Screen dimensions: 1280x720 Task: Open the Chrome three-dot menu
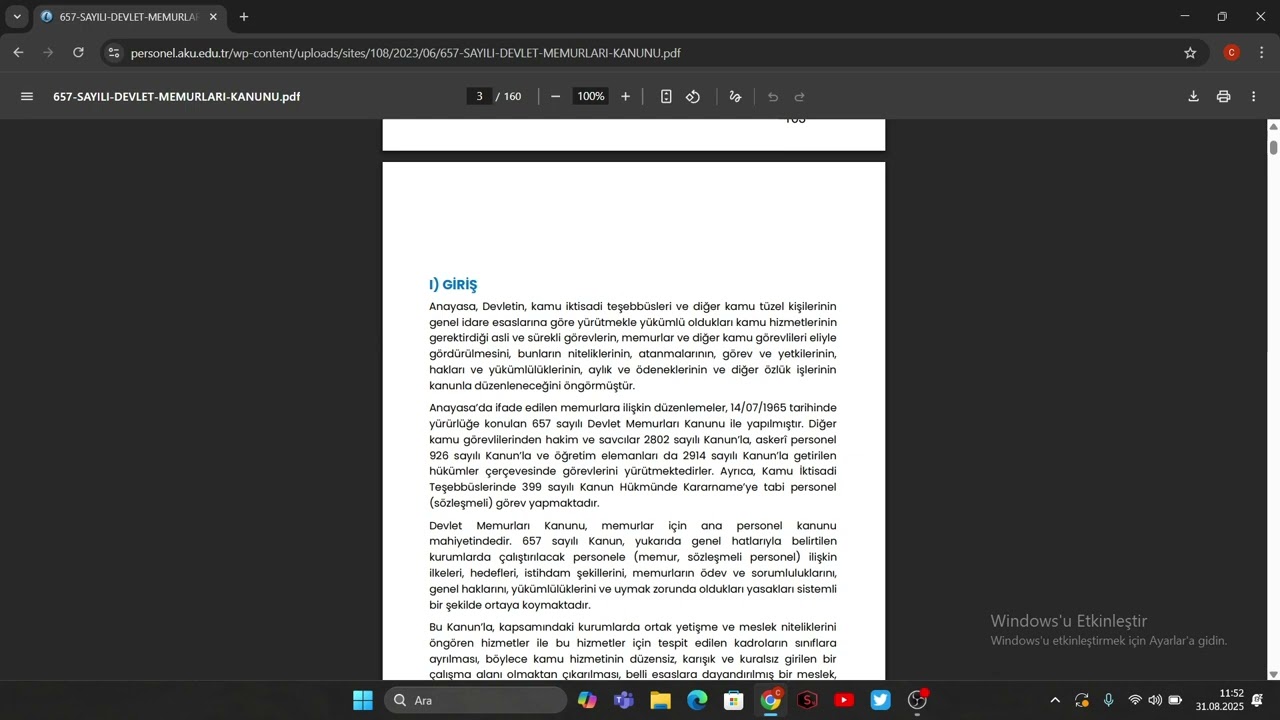pos(1261,53)
